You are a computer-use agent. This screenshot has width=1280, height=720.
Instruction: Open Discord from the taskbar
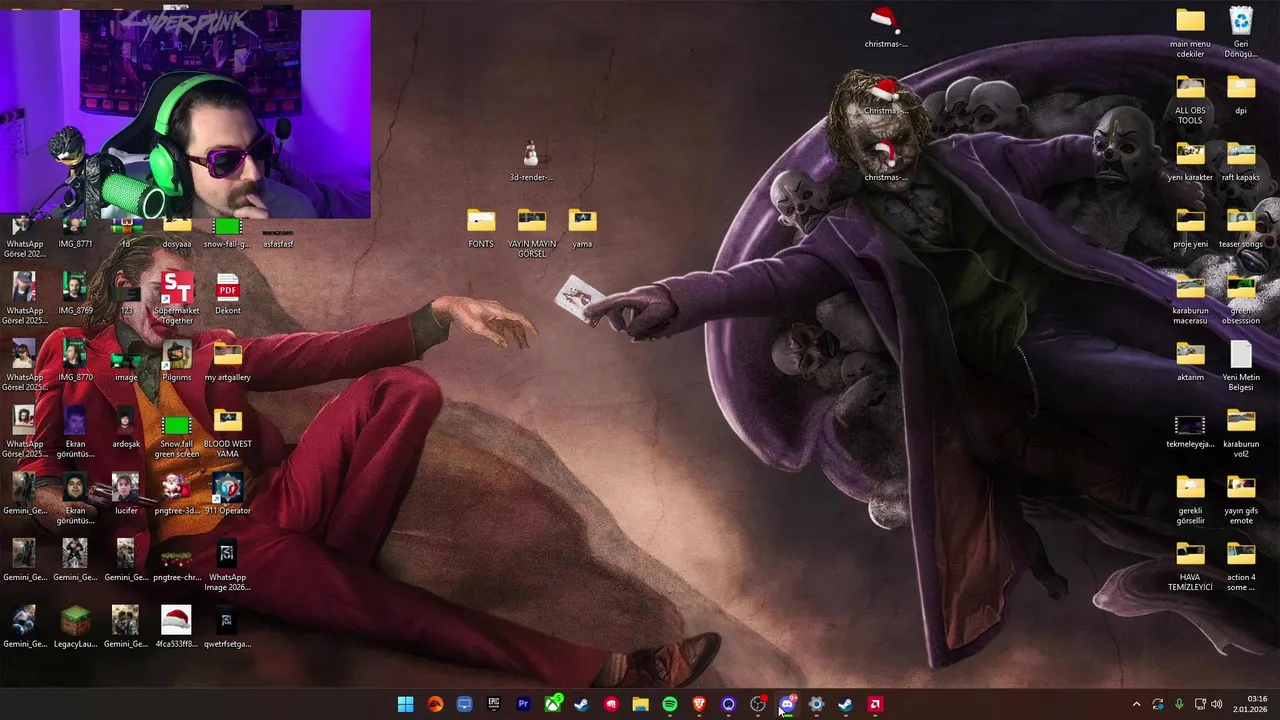pyautogui.click(x=787, y=704)
